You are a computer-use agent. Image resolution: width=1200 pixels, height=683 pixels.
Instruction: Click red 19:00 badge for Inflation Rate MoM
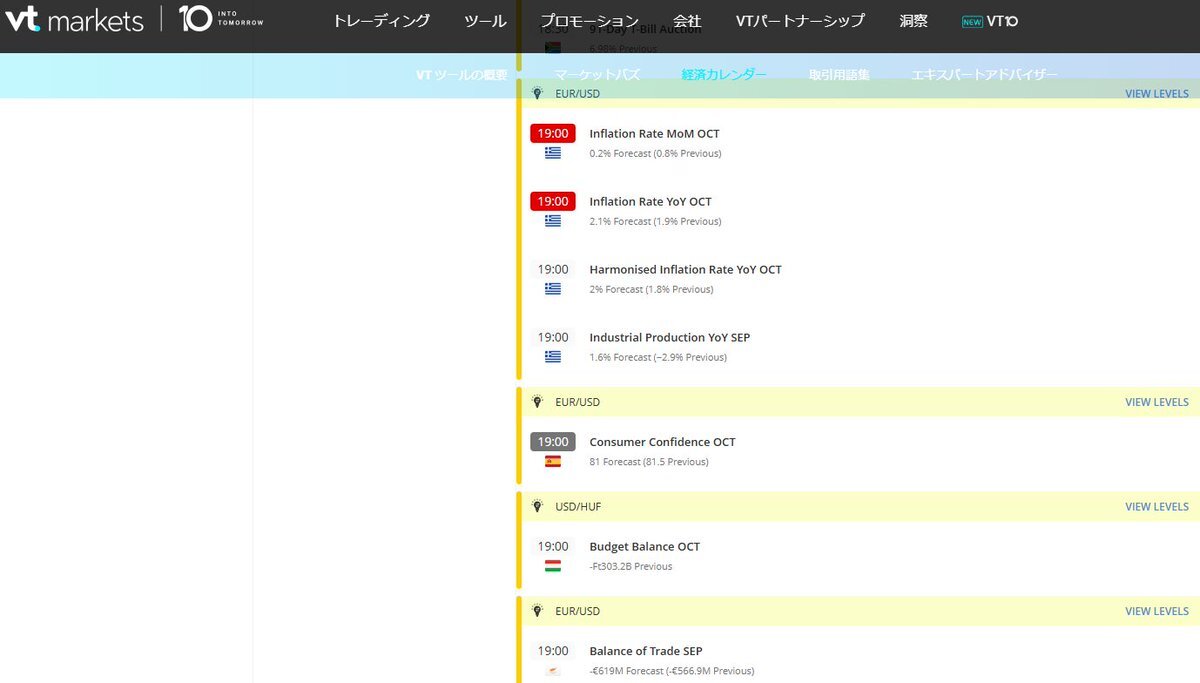pyautogui.click(x=553, y=133)
